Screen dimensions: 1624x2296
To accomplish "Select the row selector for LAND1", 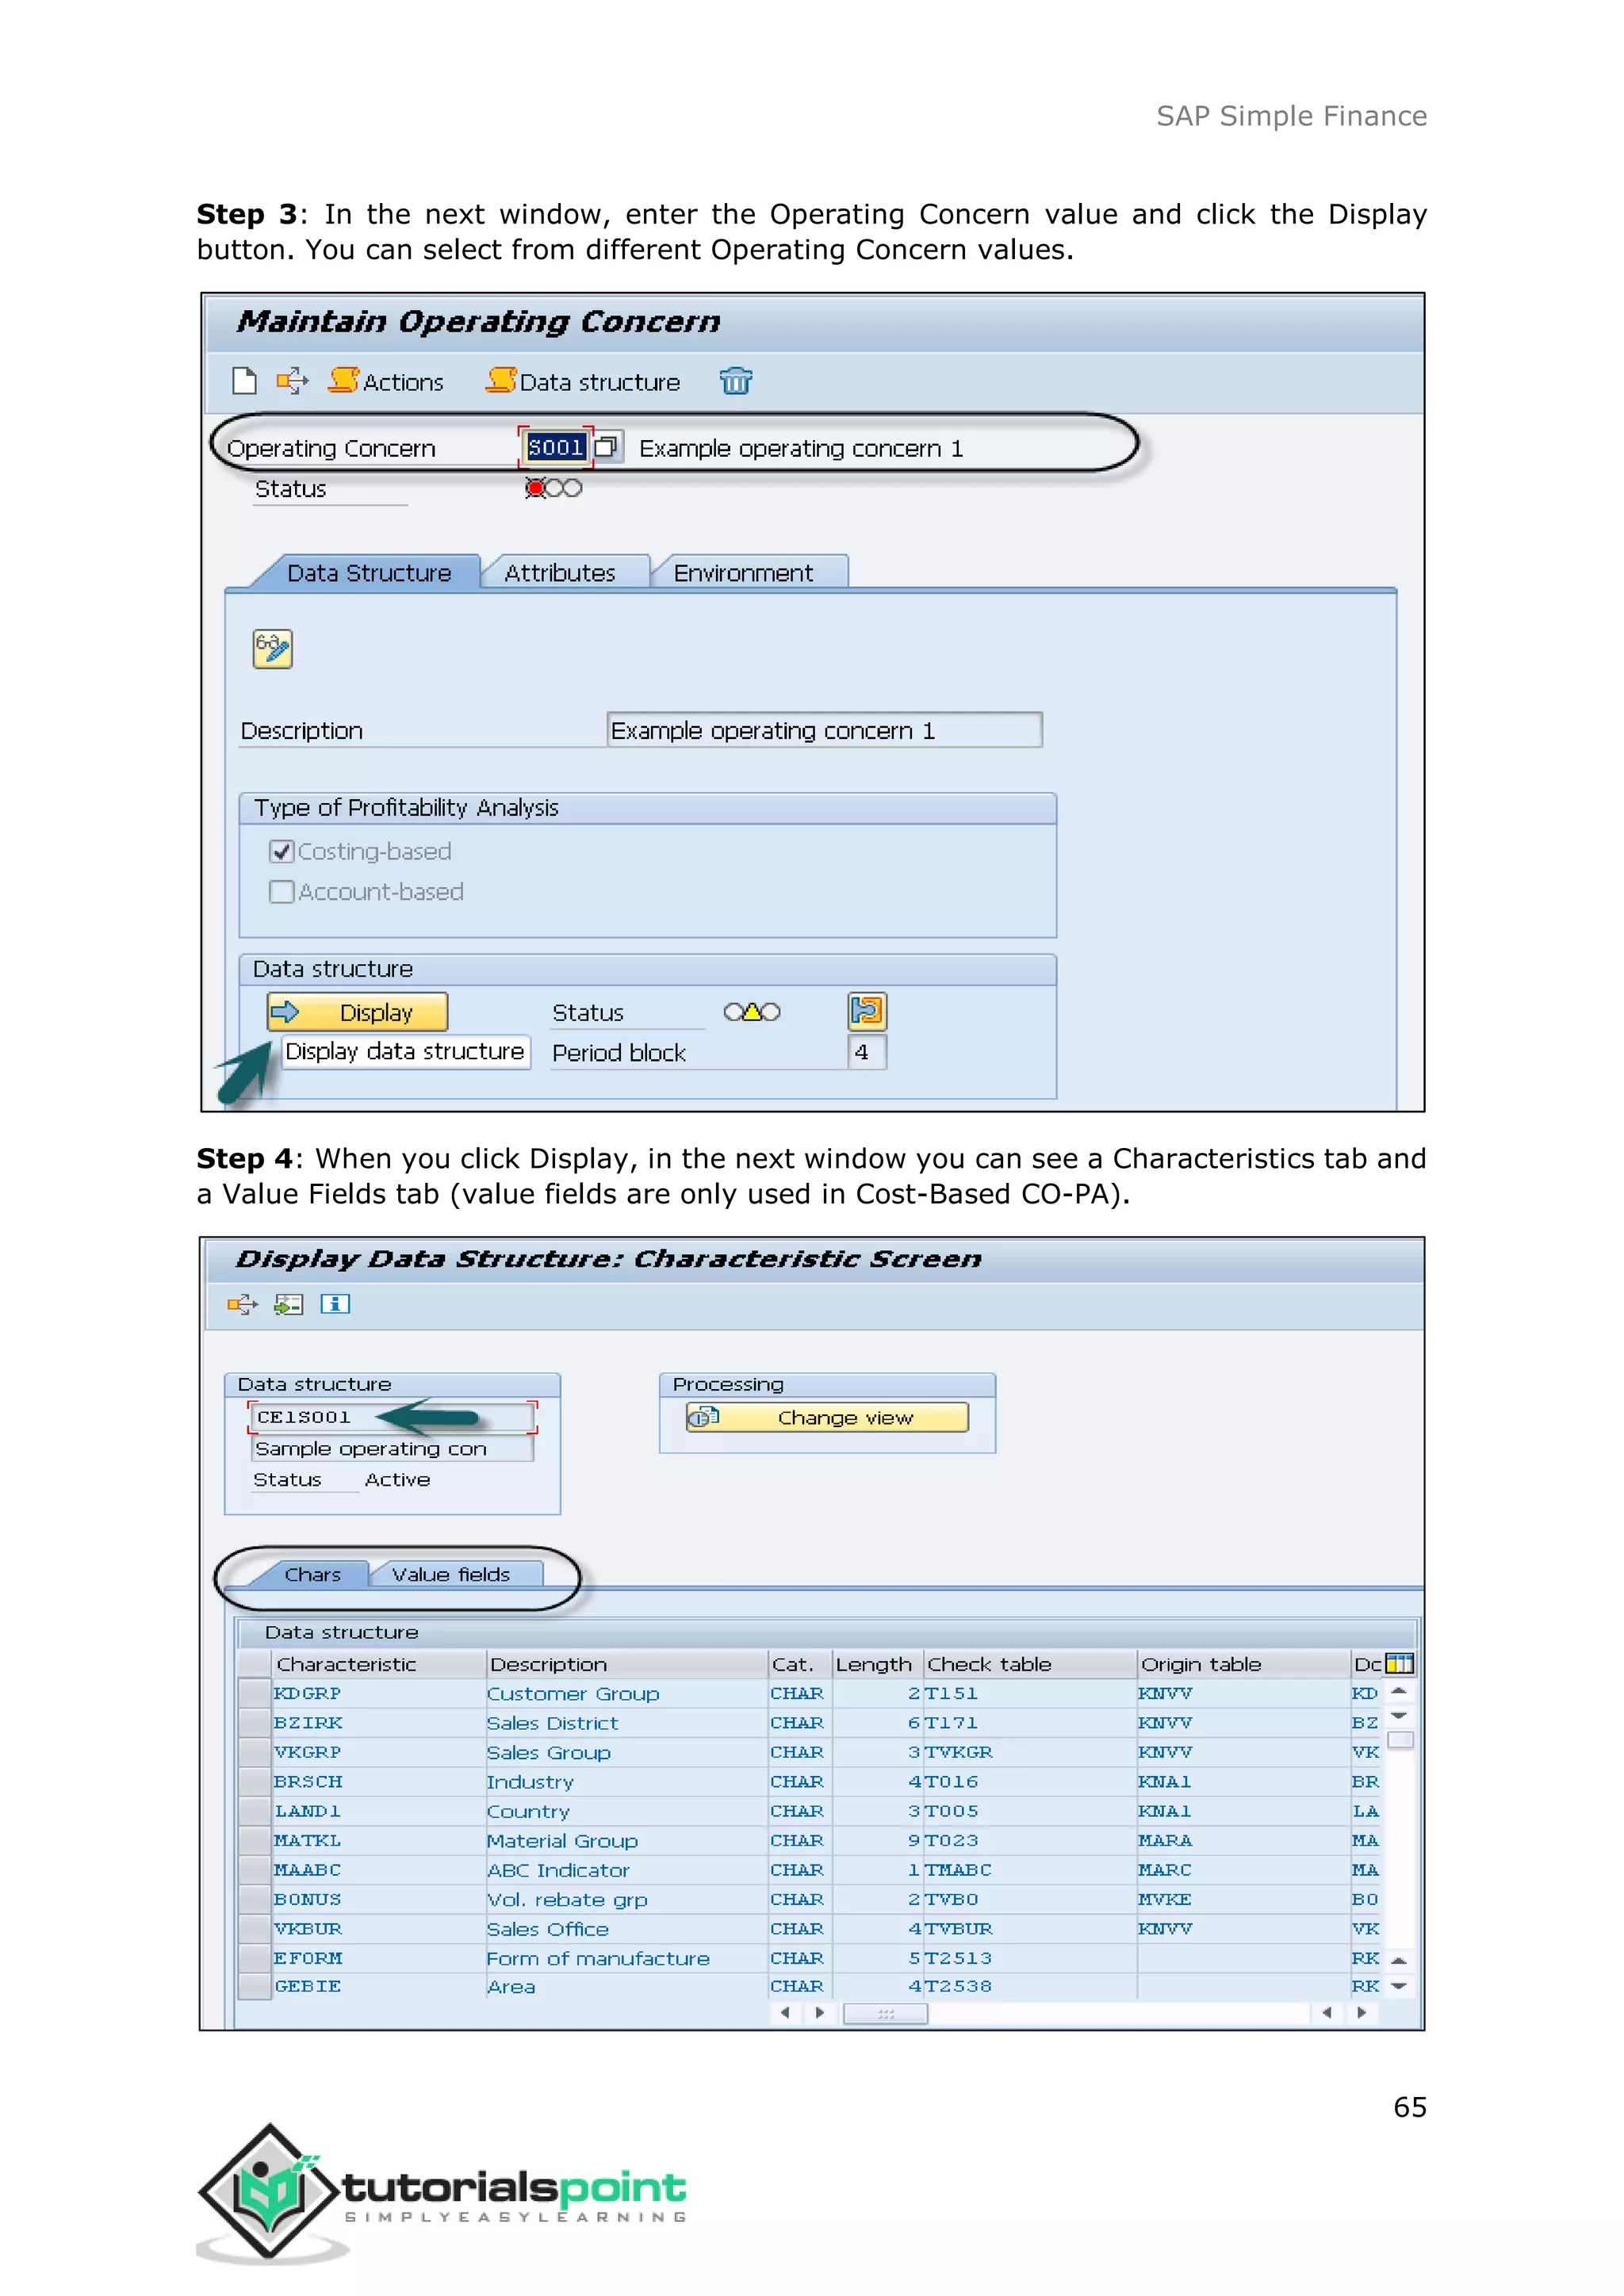I will (x=255, y=1811).
